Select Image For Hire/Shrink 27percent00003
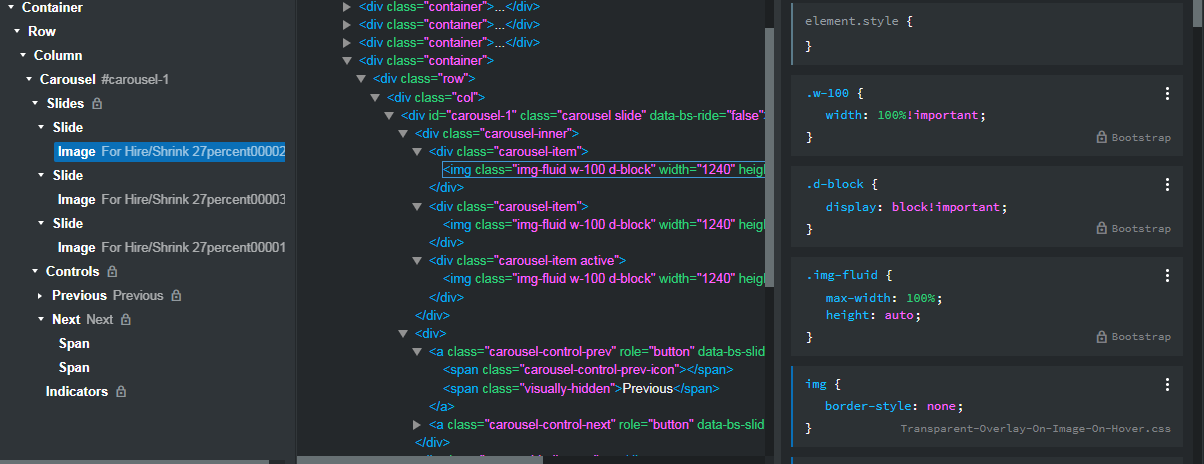Screen dimensions: 1204x464 tap(171, 199)
